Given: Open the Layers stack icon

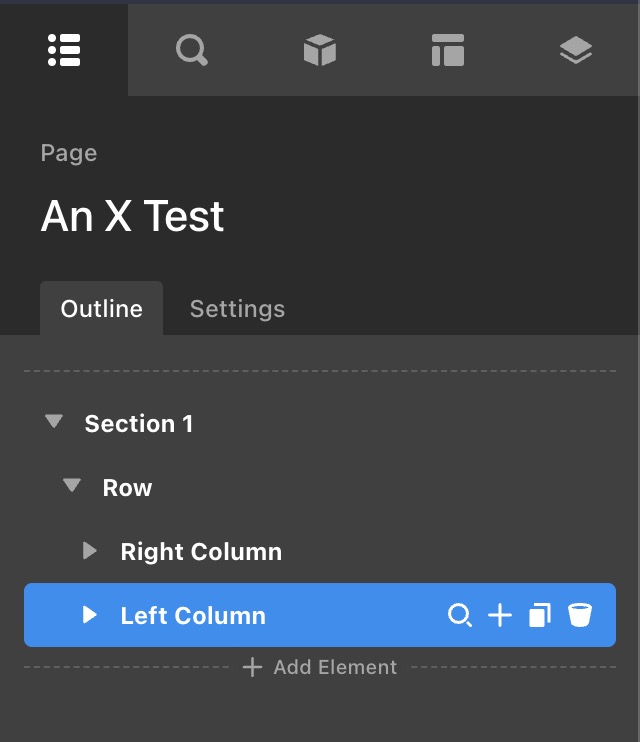Looking at the screenshot, I should tap(576, 50).
